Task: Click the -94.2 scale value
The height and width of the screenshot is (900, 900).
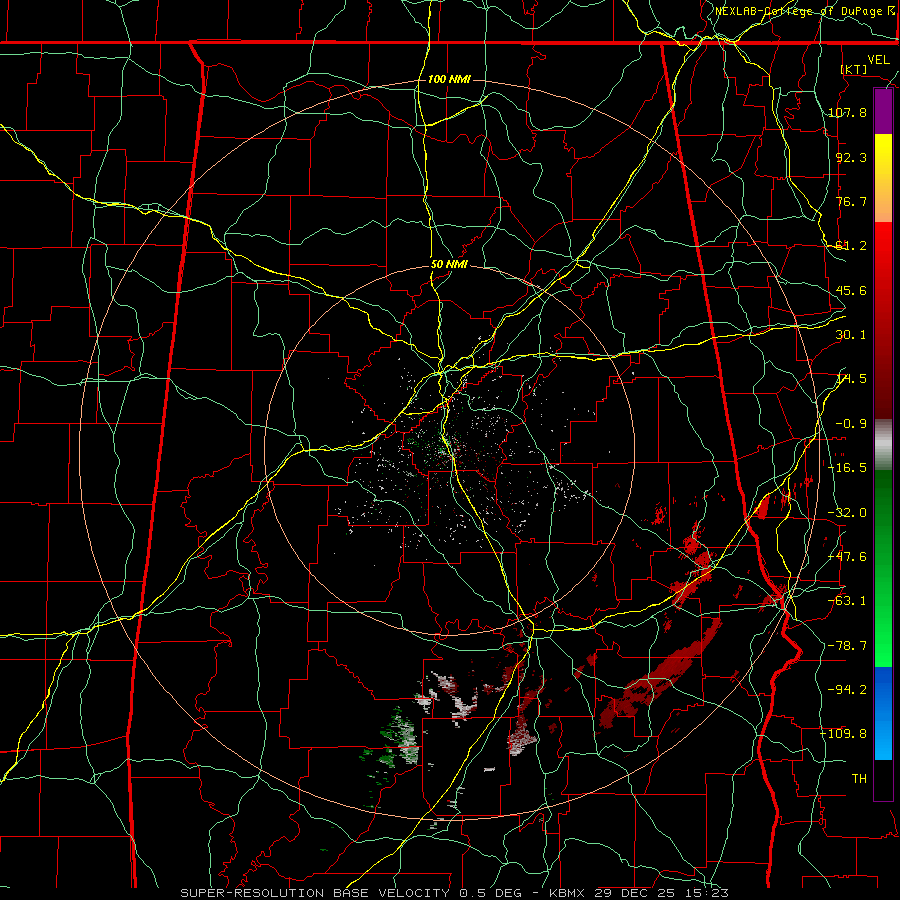Action: [847, 690]
